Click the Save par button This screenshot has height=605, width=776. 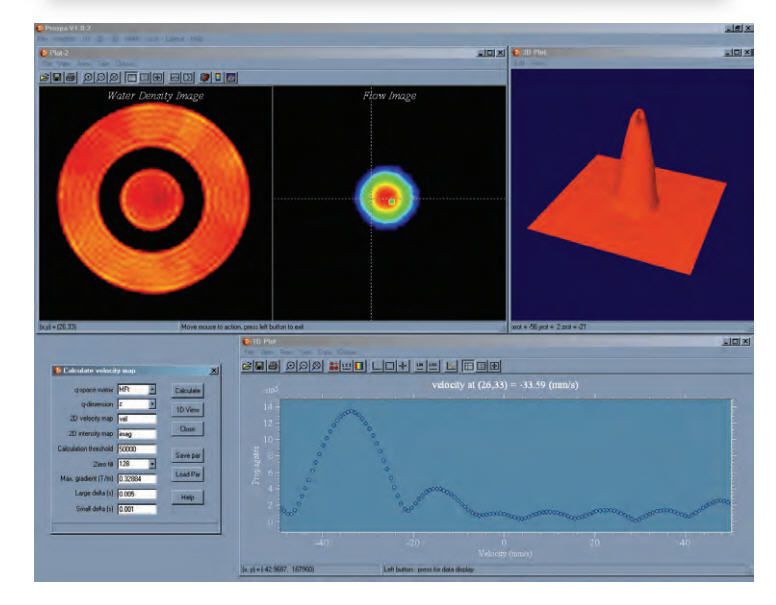pyautogui.click(x=188, y=454)
